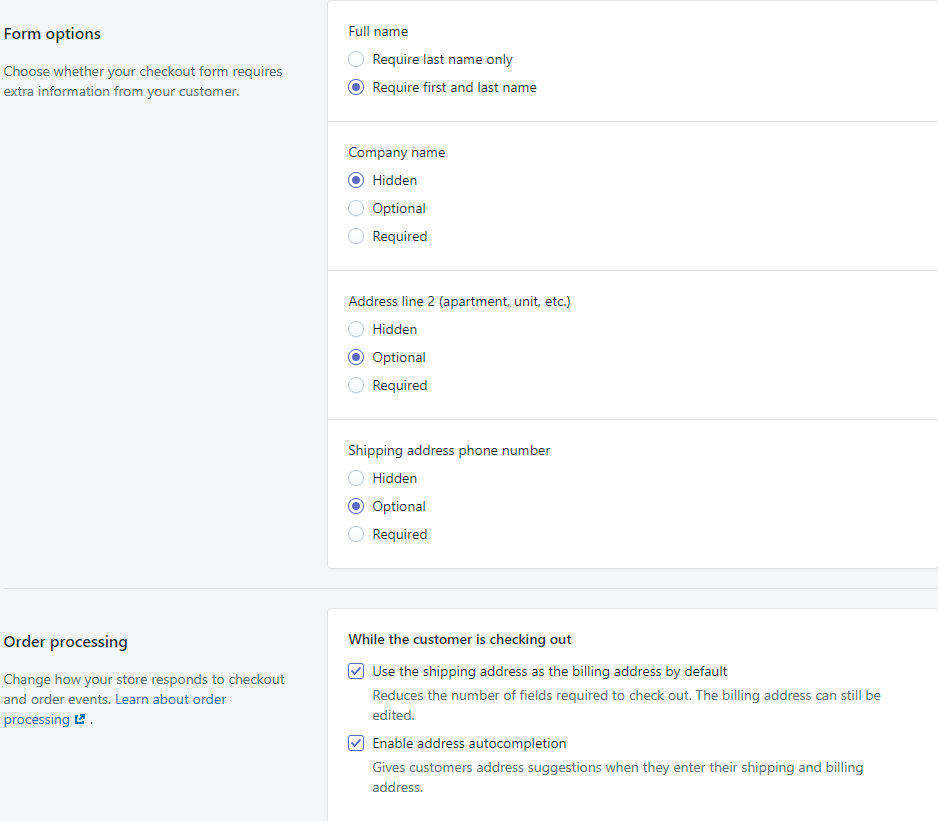Open Learn about order processing link

click(115, 709)
